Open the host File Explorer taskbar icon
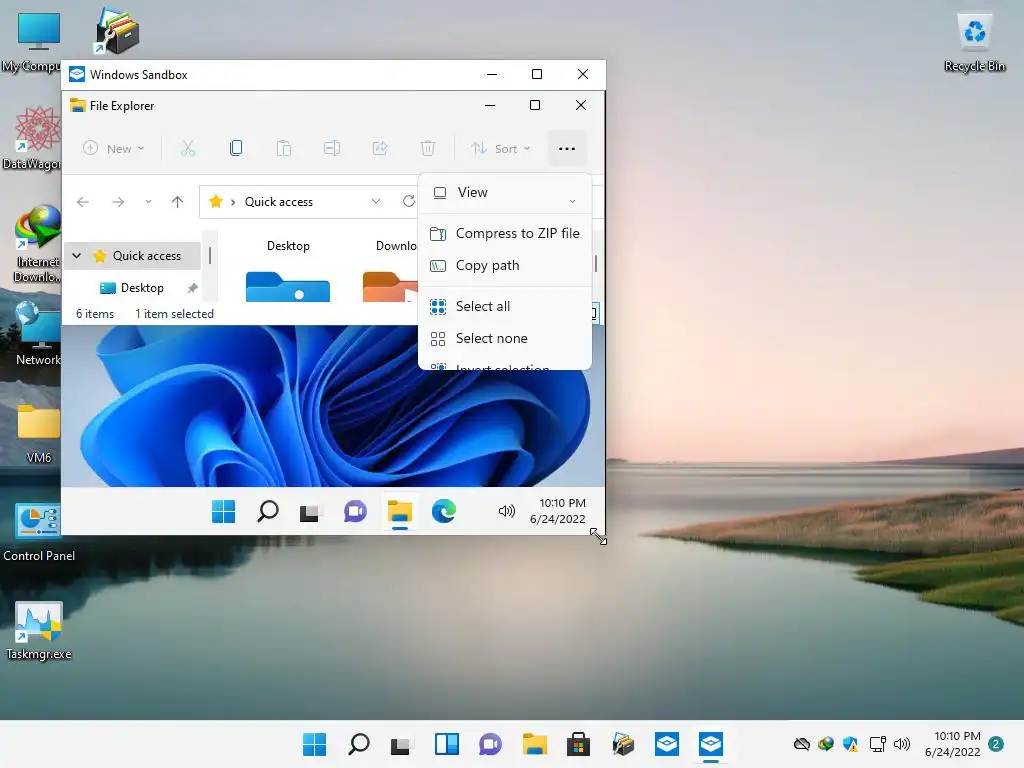Image resolution: width=1024 pixels, height=768 pixels. (x=534, y=744)
